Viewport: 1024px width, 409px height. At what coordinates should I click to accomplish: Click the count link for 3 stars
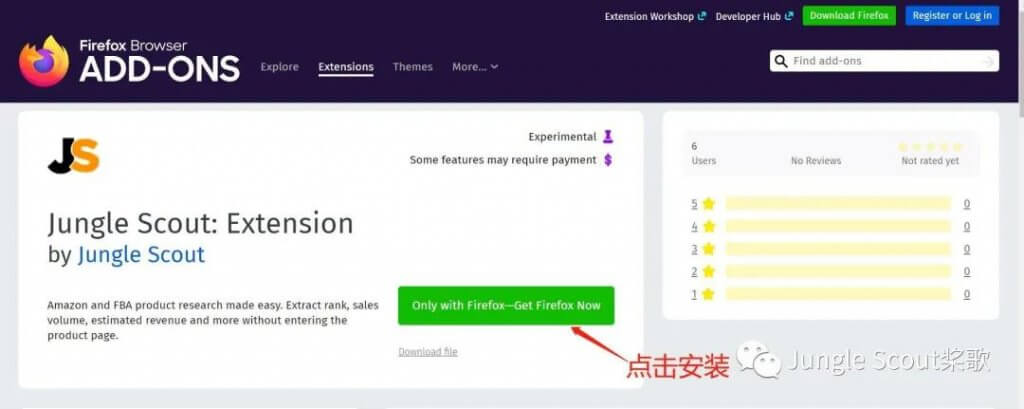click(x=967, y=249)
